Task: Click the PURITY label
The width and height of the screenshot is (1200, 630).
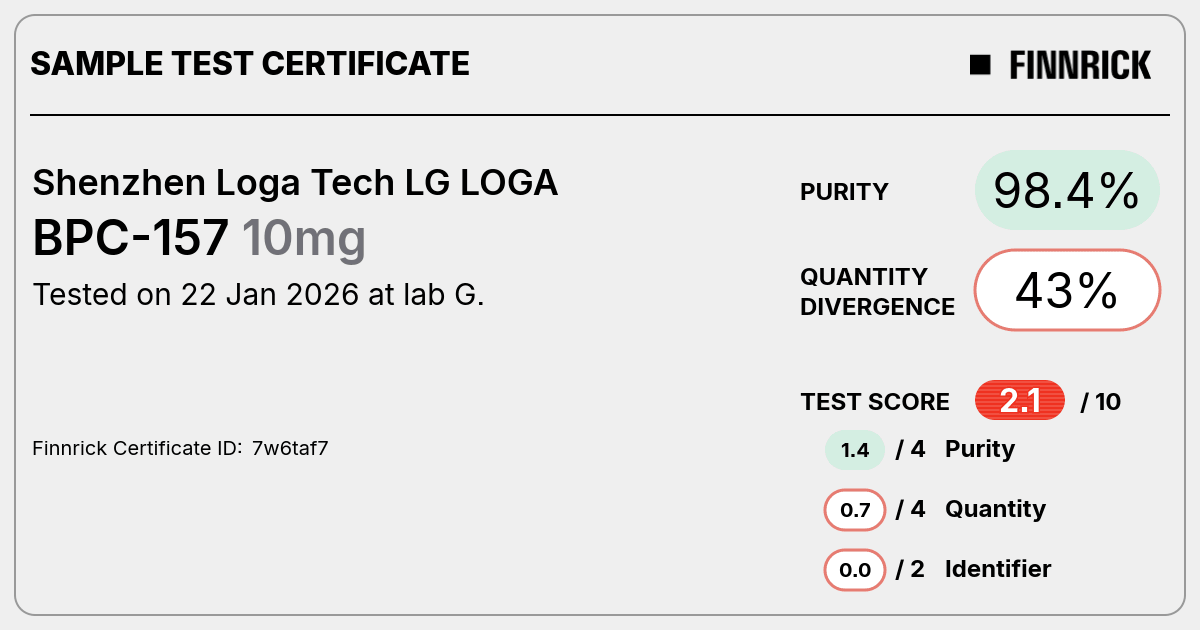Action: coord(844,192)
